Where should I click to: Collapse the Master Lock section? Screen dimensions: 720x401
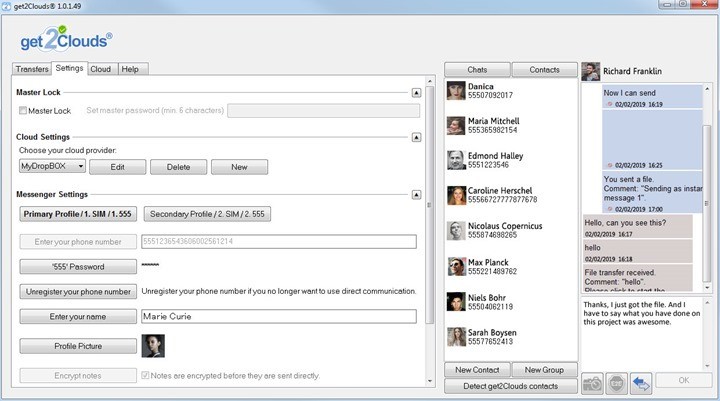(416, 93)
